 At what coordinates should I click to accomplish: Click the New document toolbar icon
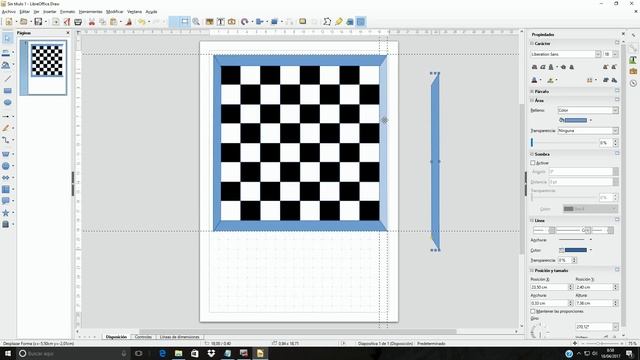[x=9, y=22]
